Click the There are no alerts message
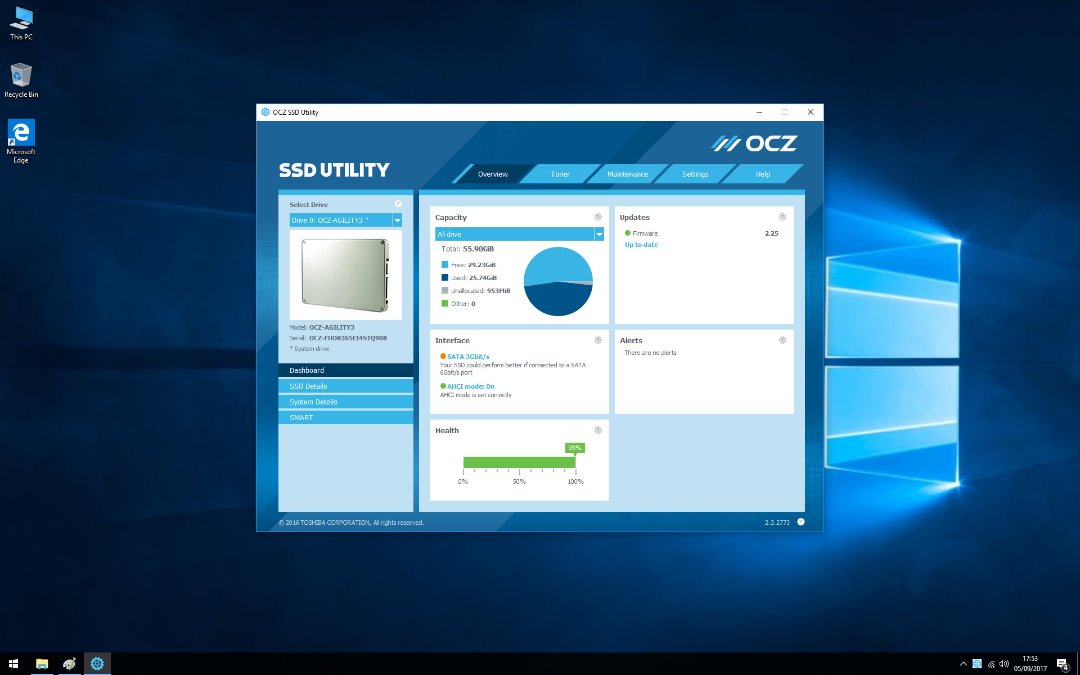 pos(650,353)
